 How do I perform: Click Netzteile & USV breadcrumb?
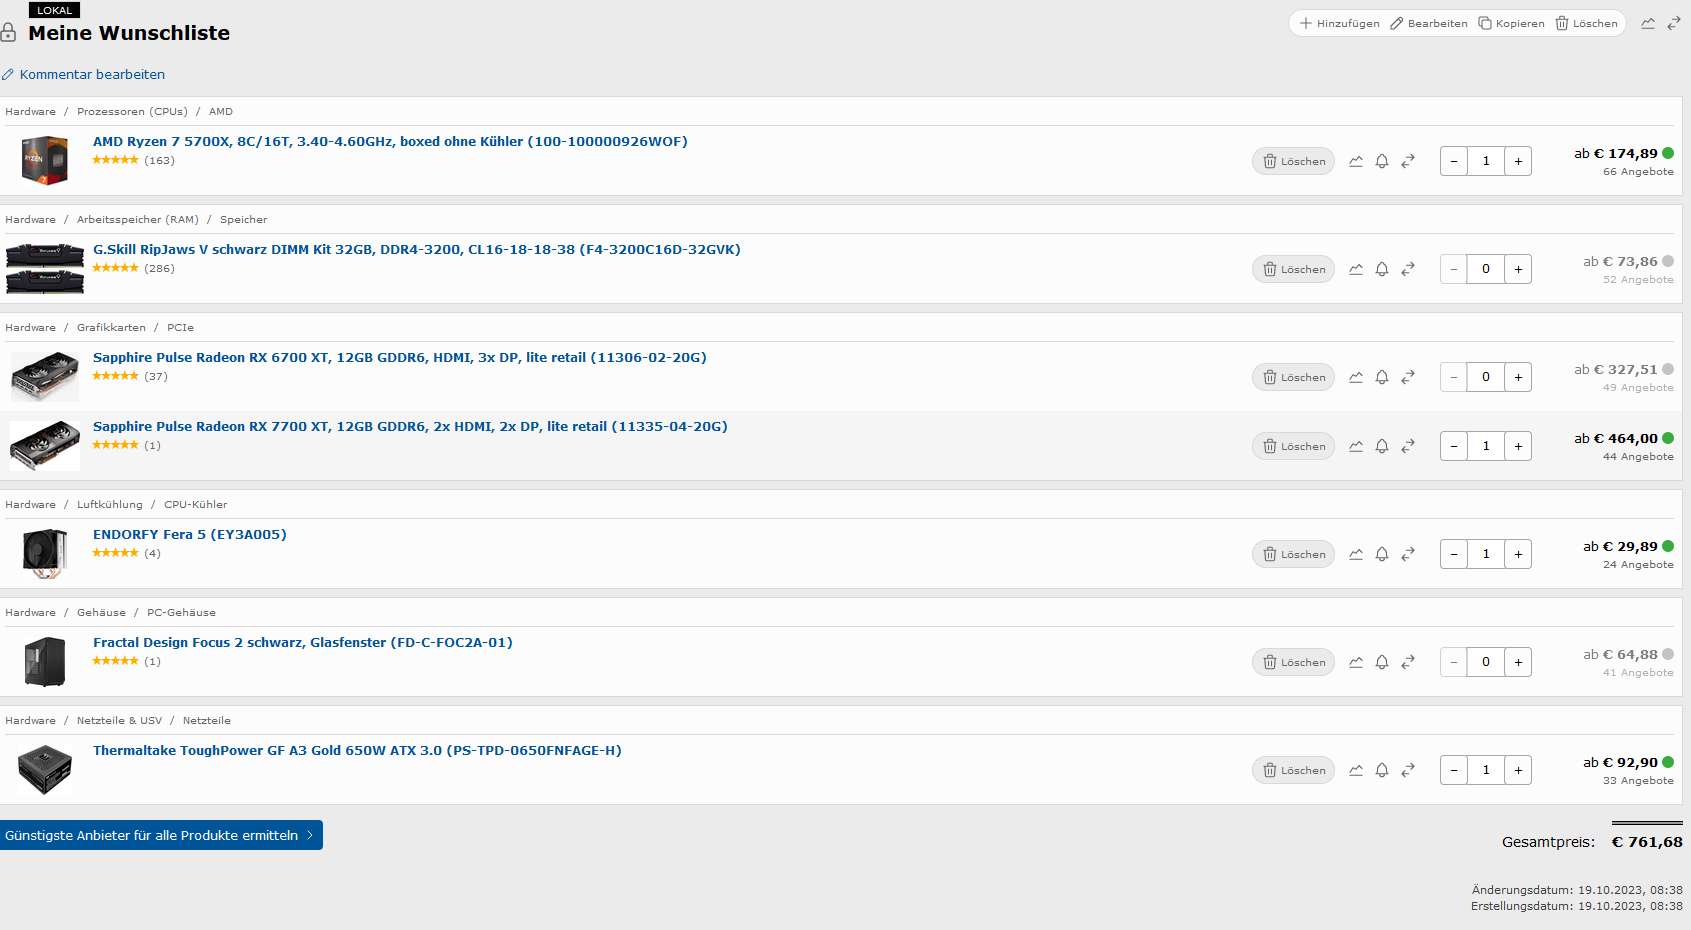point(119,720)
